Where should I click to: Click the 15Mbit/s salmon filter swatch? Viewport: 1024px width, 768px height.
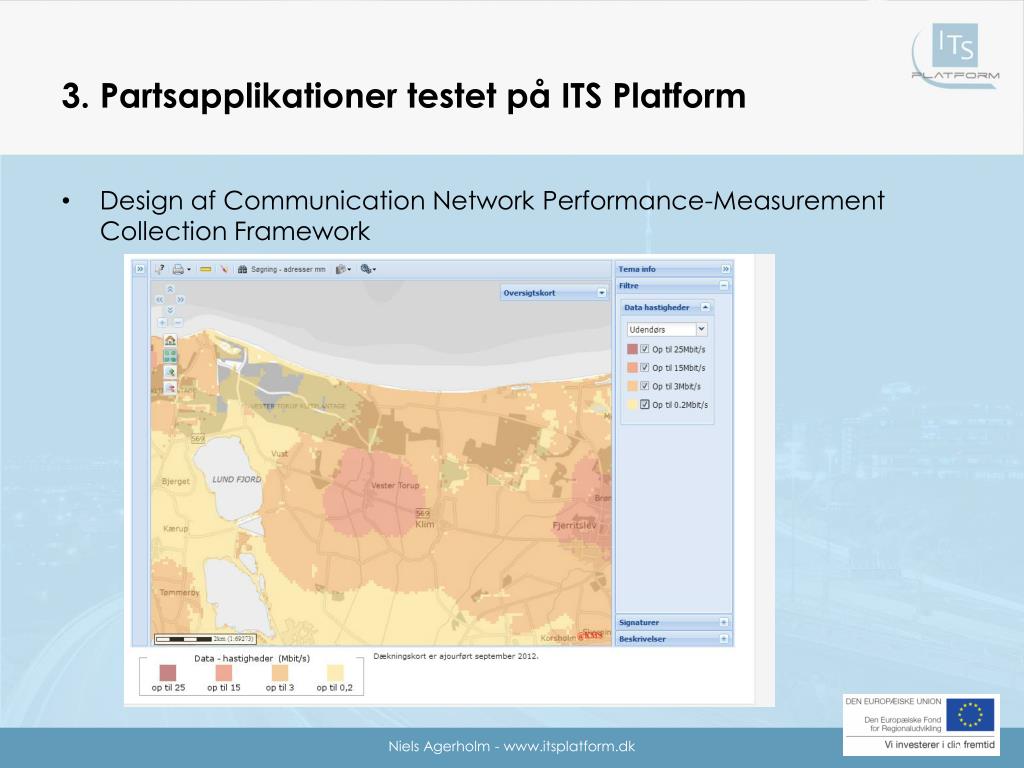coord(632,368)
